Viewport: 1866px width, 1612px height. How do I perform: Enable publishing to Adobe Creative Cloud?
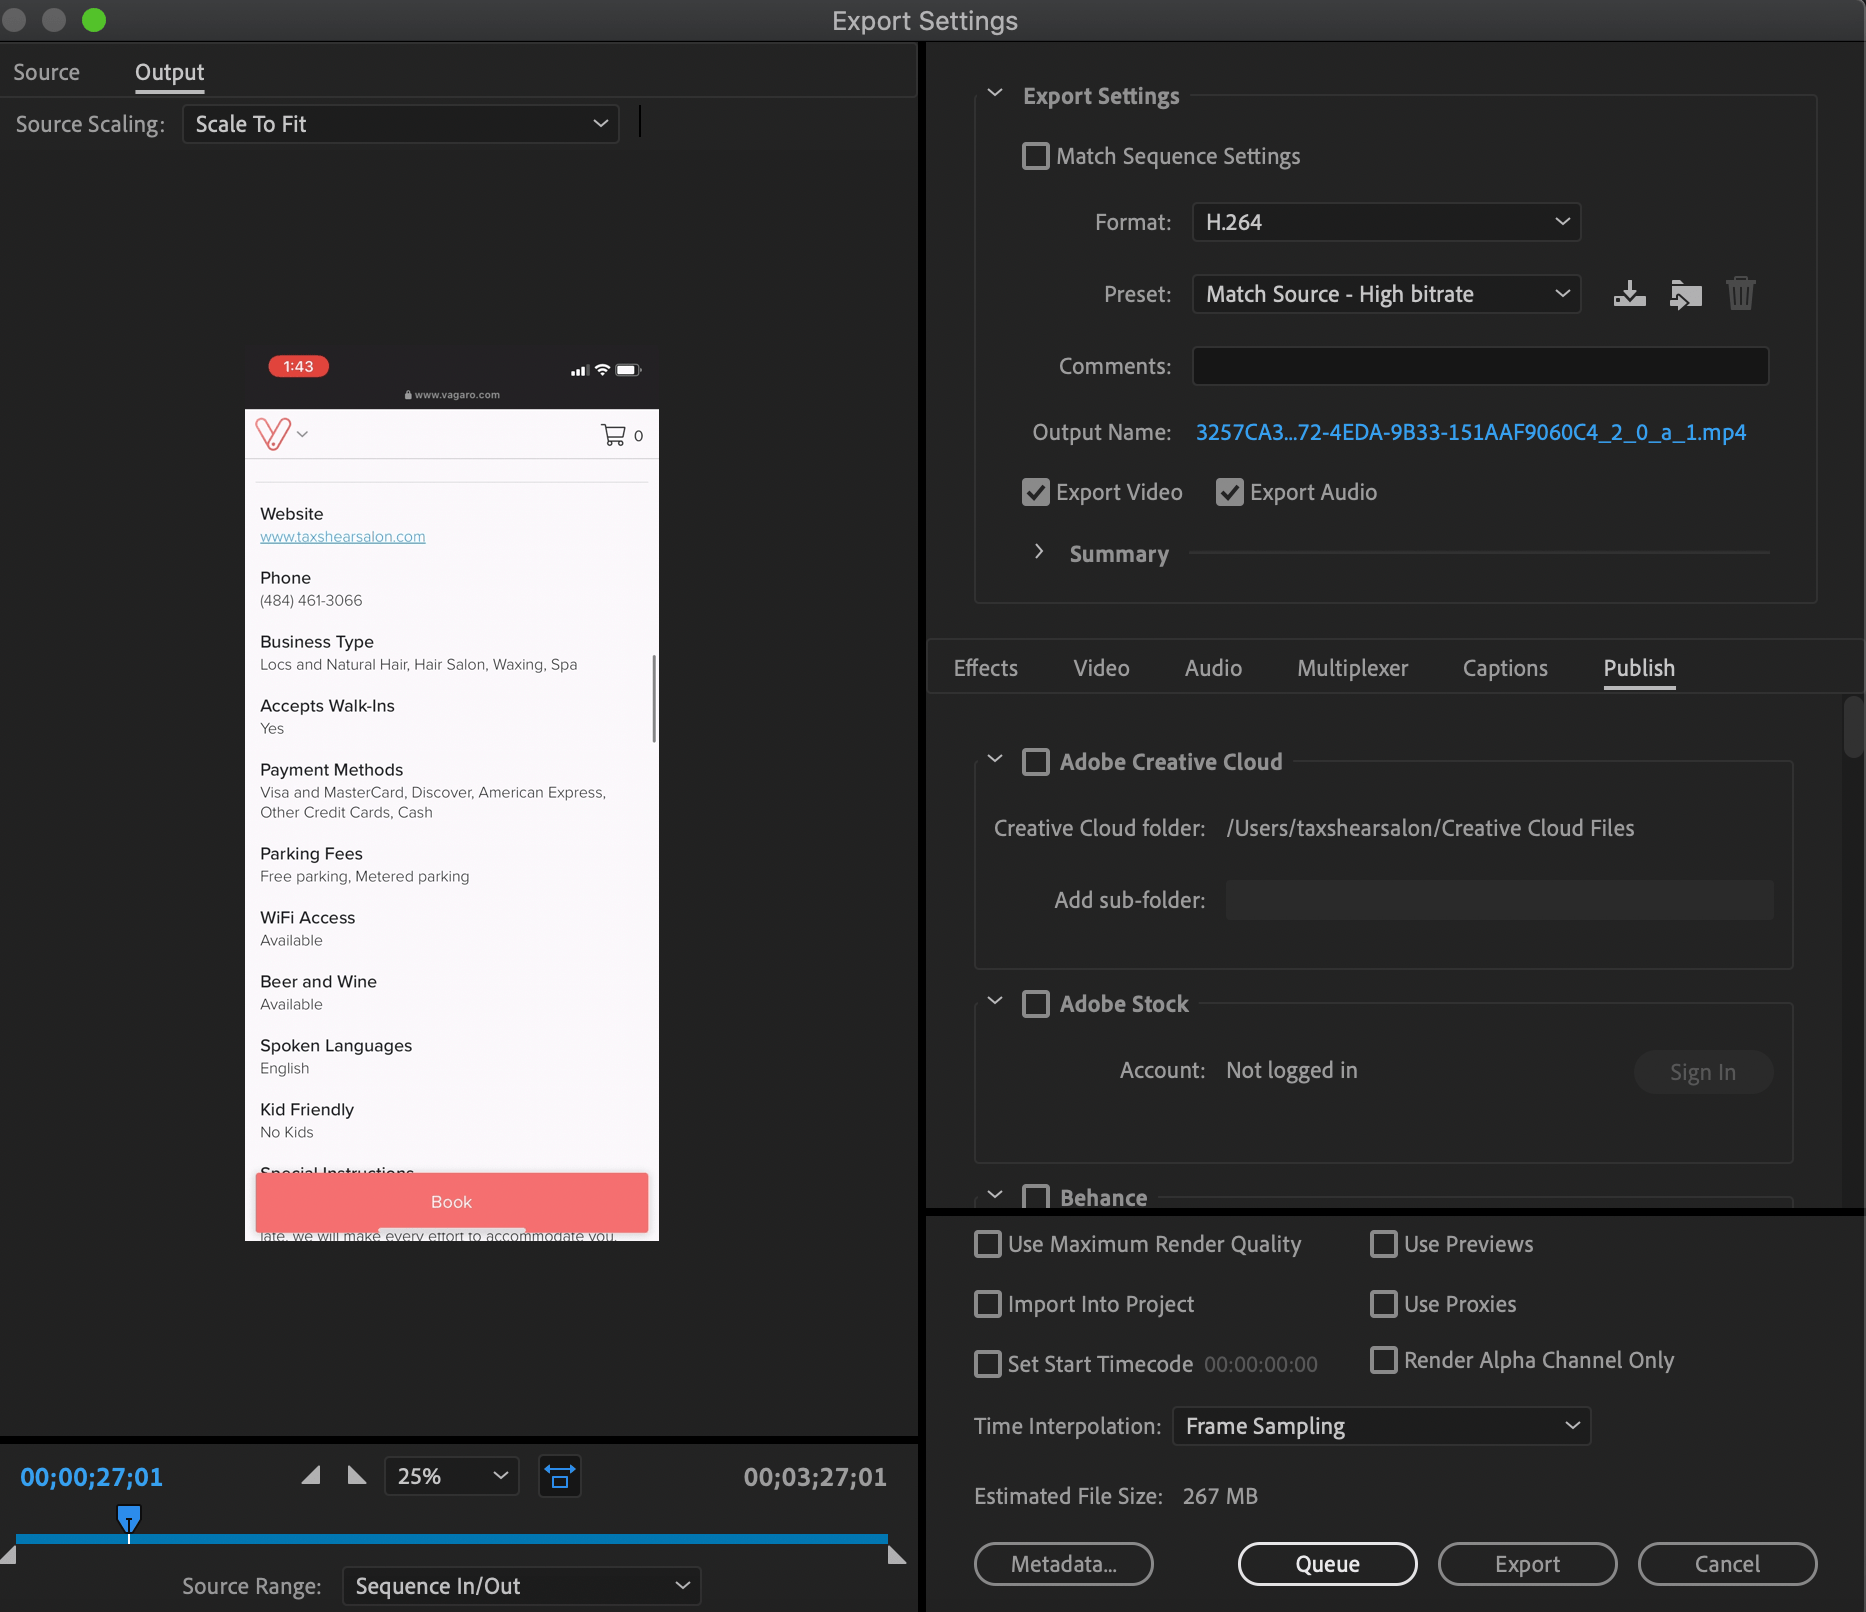(x=1036, y=761)
